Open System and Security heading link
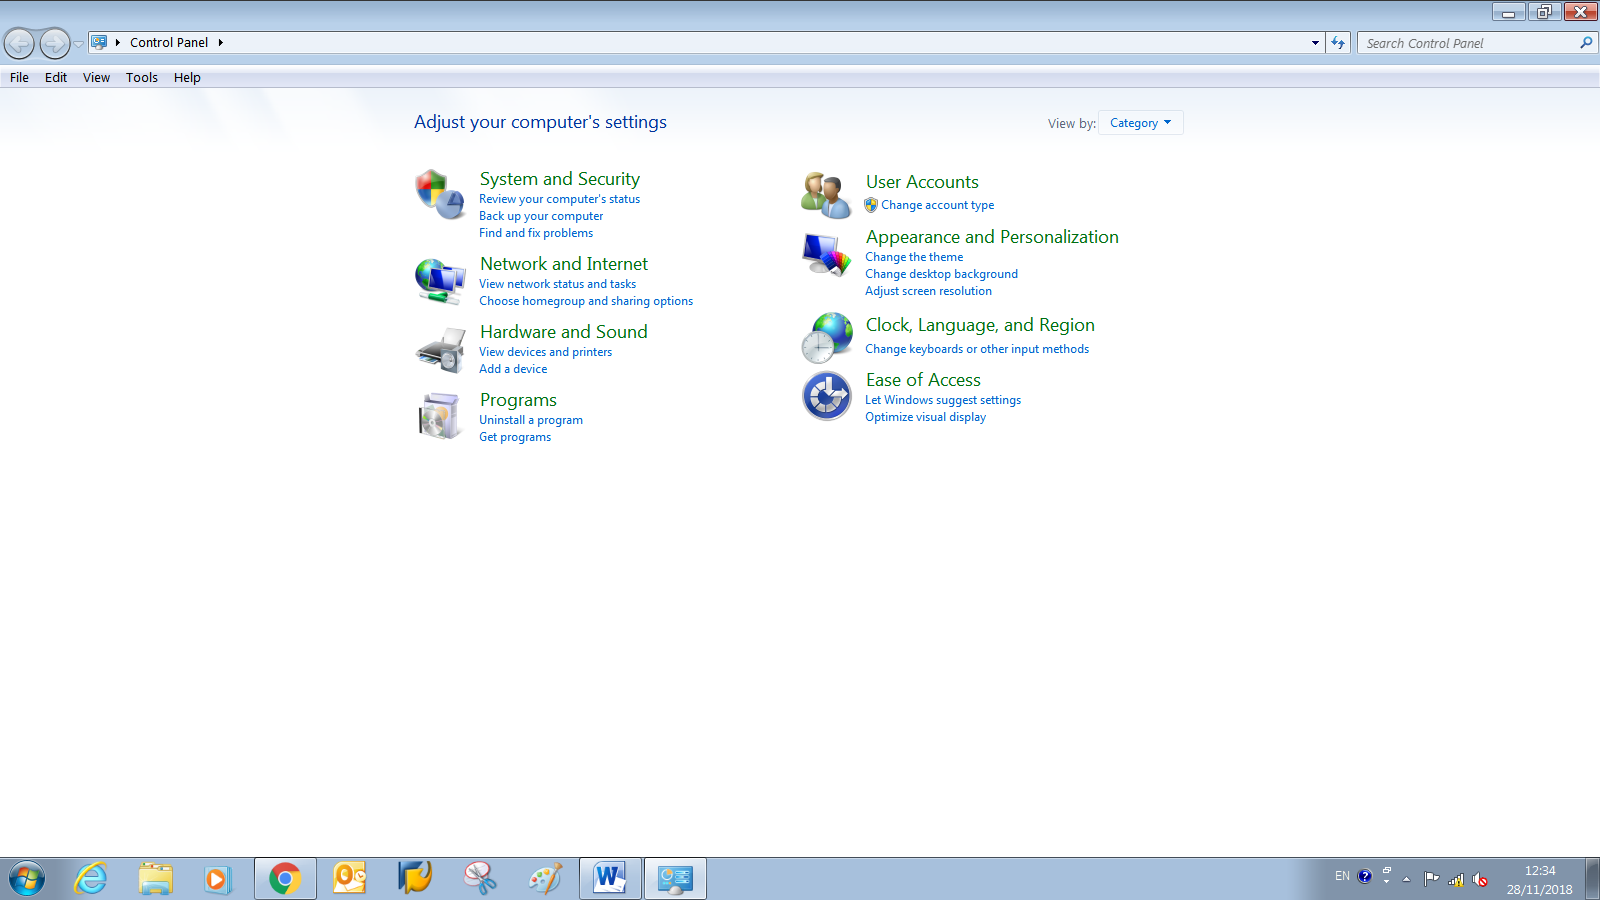 coord(559,179)
